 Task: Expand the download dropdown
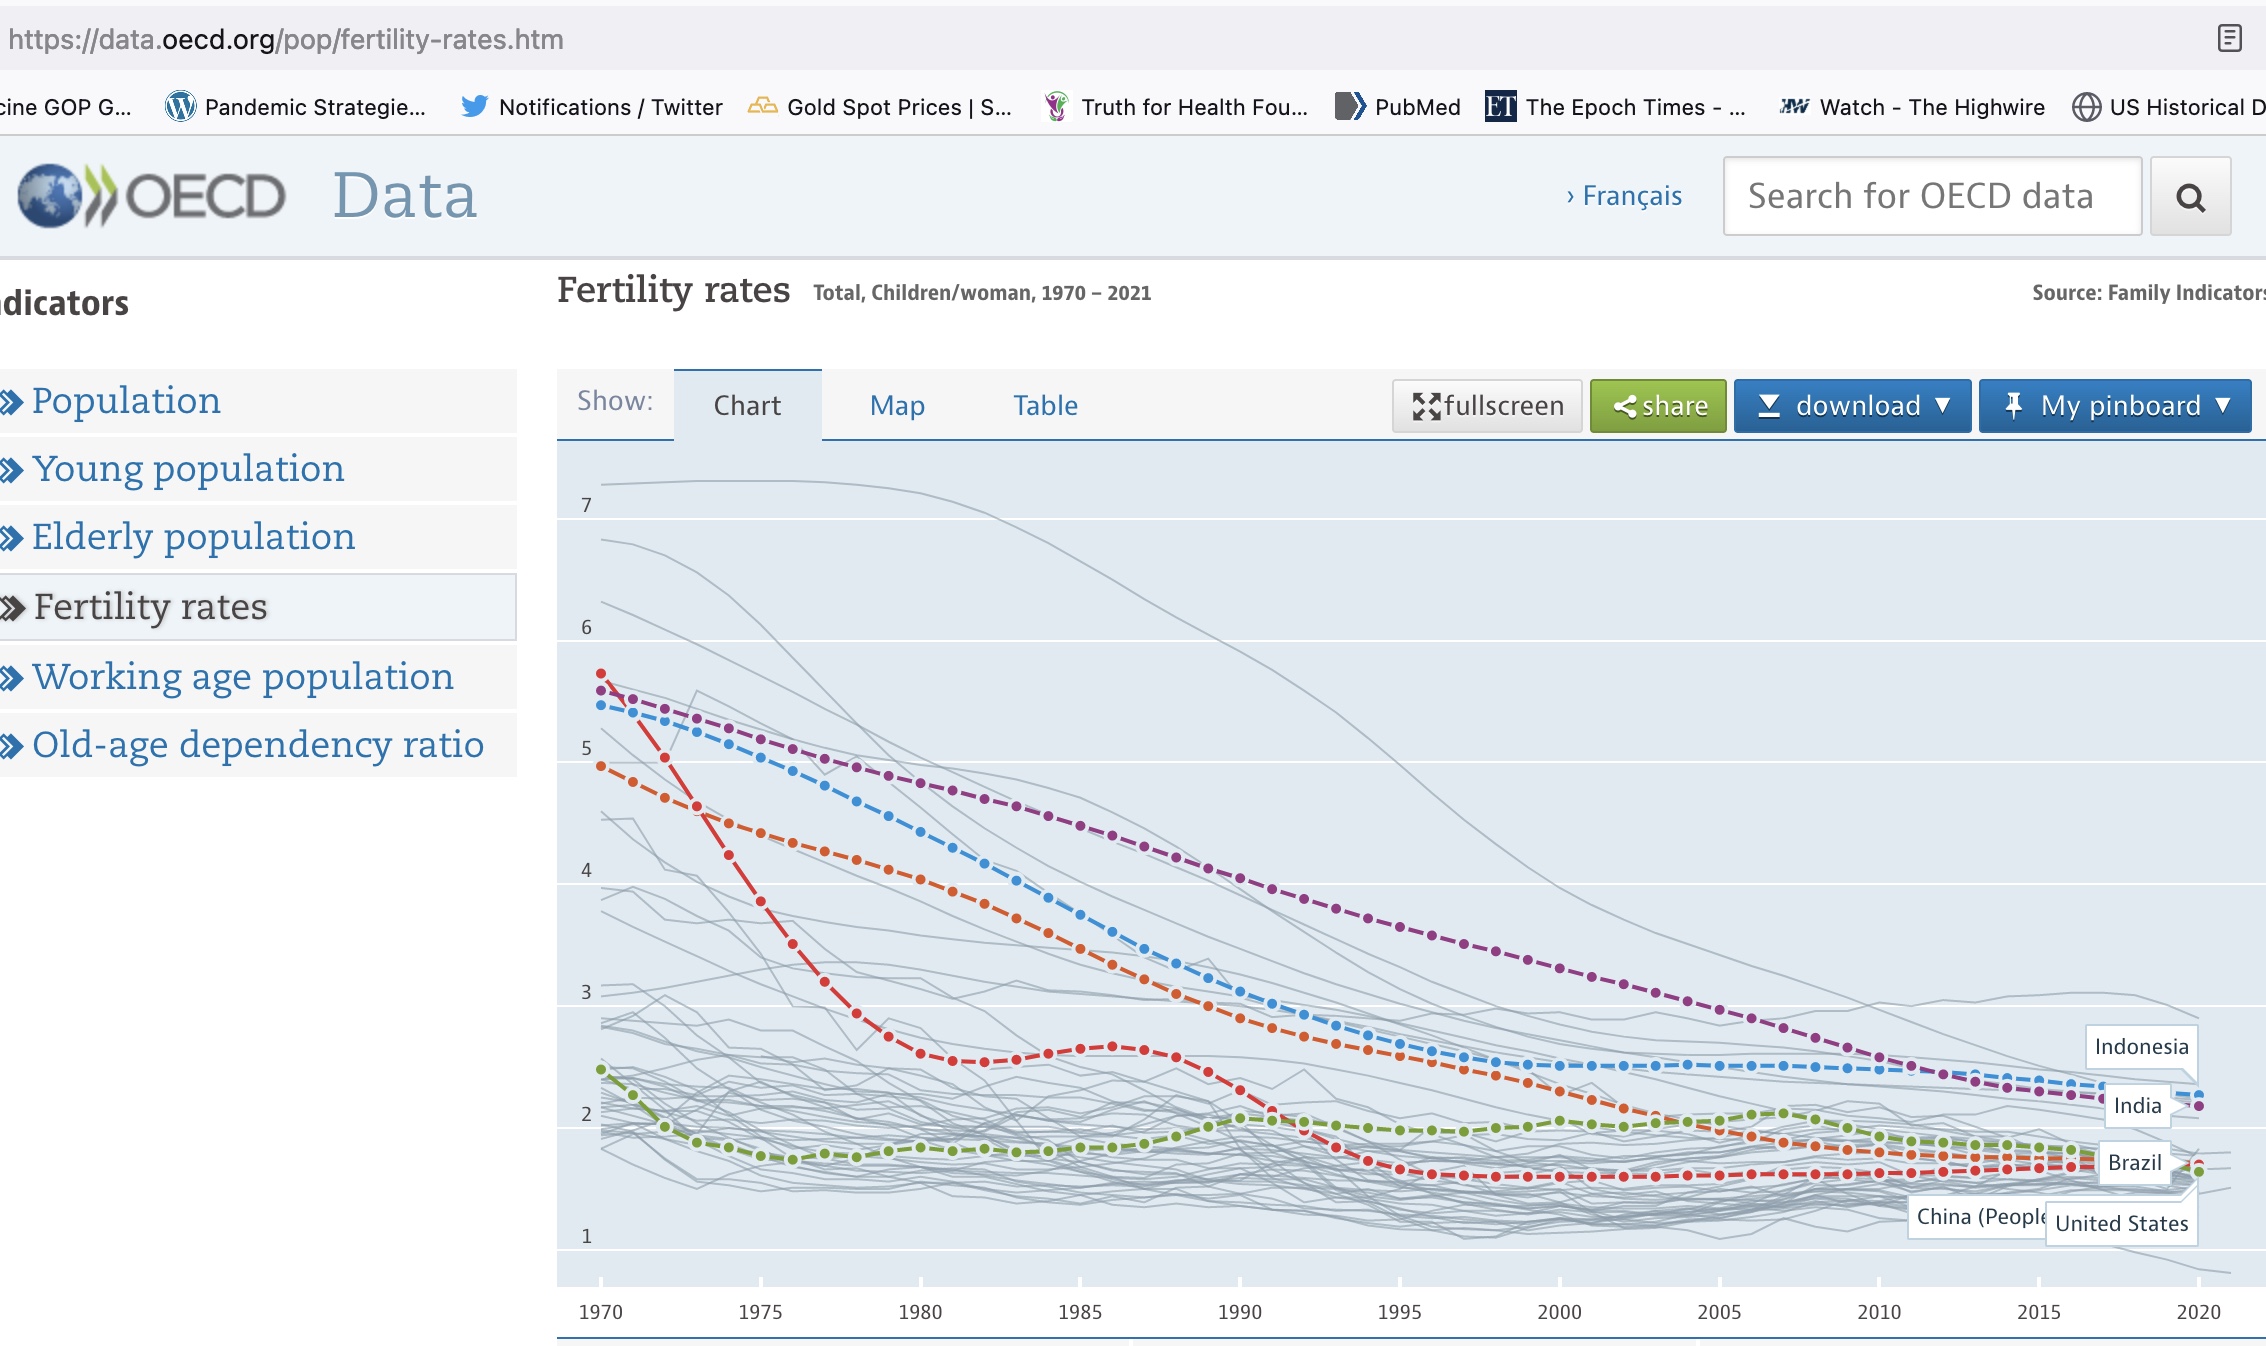tap(1852, 406)
